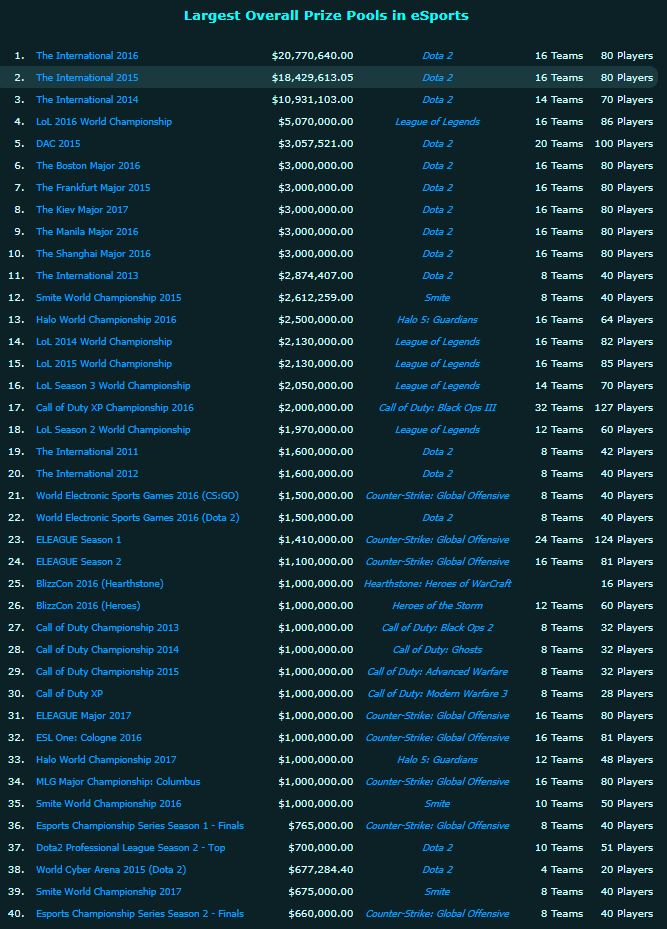Viewport: 667px width, 929px height.
Task: Click the $20,770,640.00 prize pool value
Action: [312, 56]
